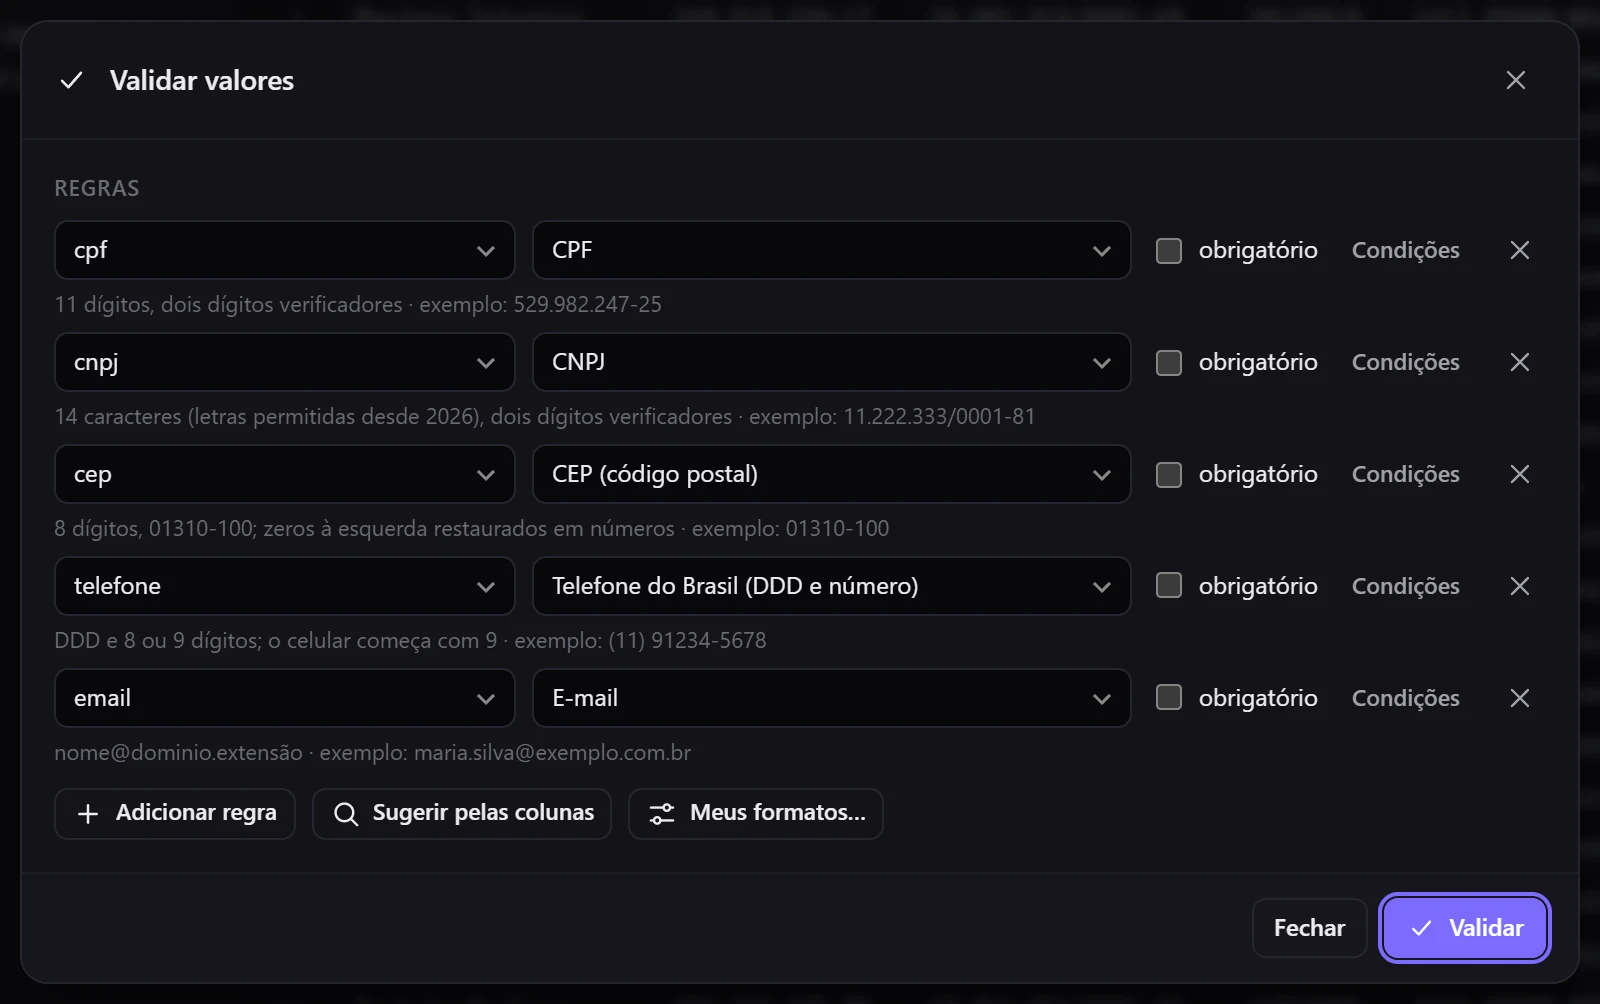Click Condições on the cnpj rule
The height and width of the screenshot is (1004, 1600).
1405,362
